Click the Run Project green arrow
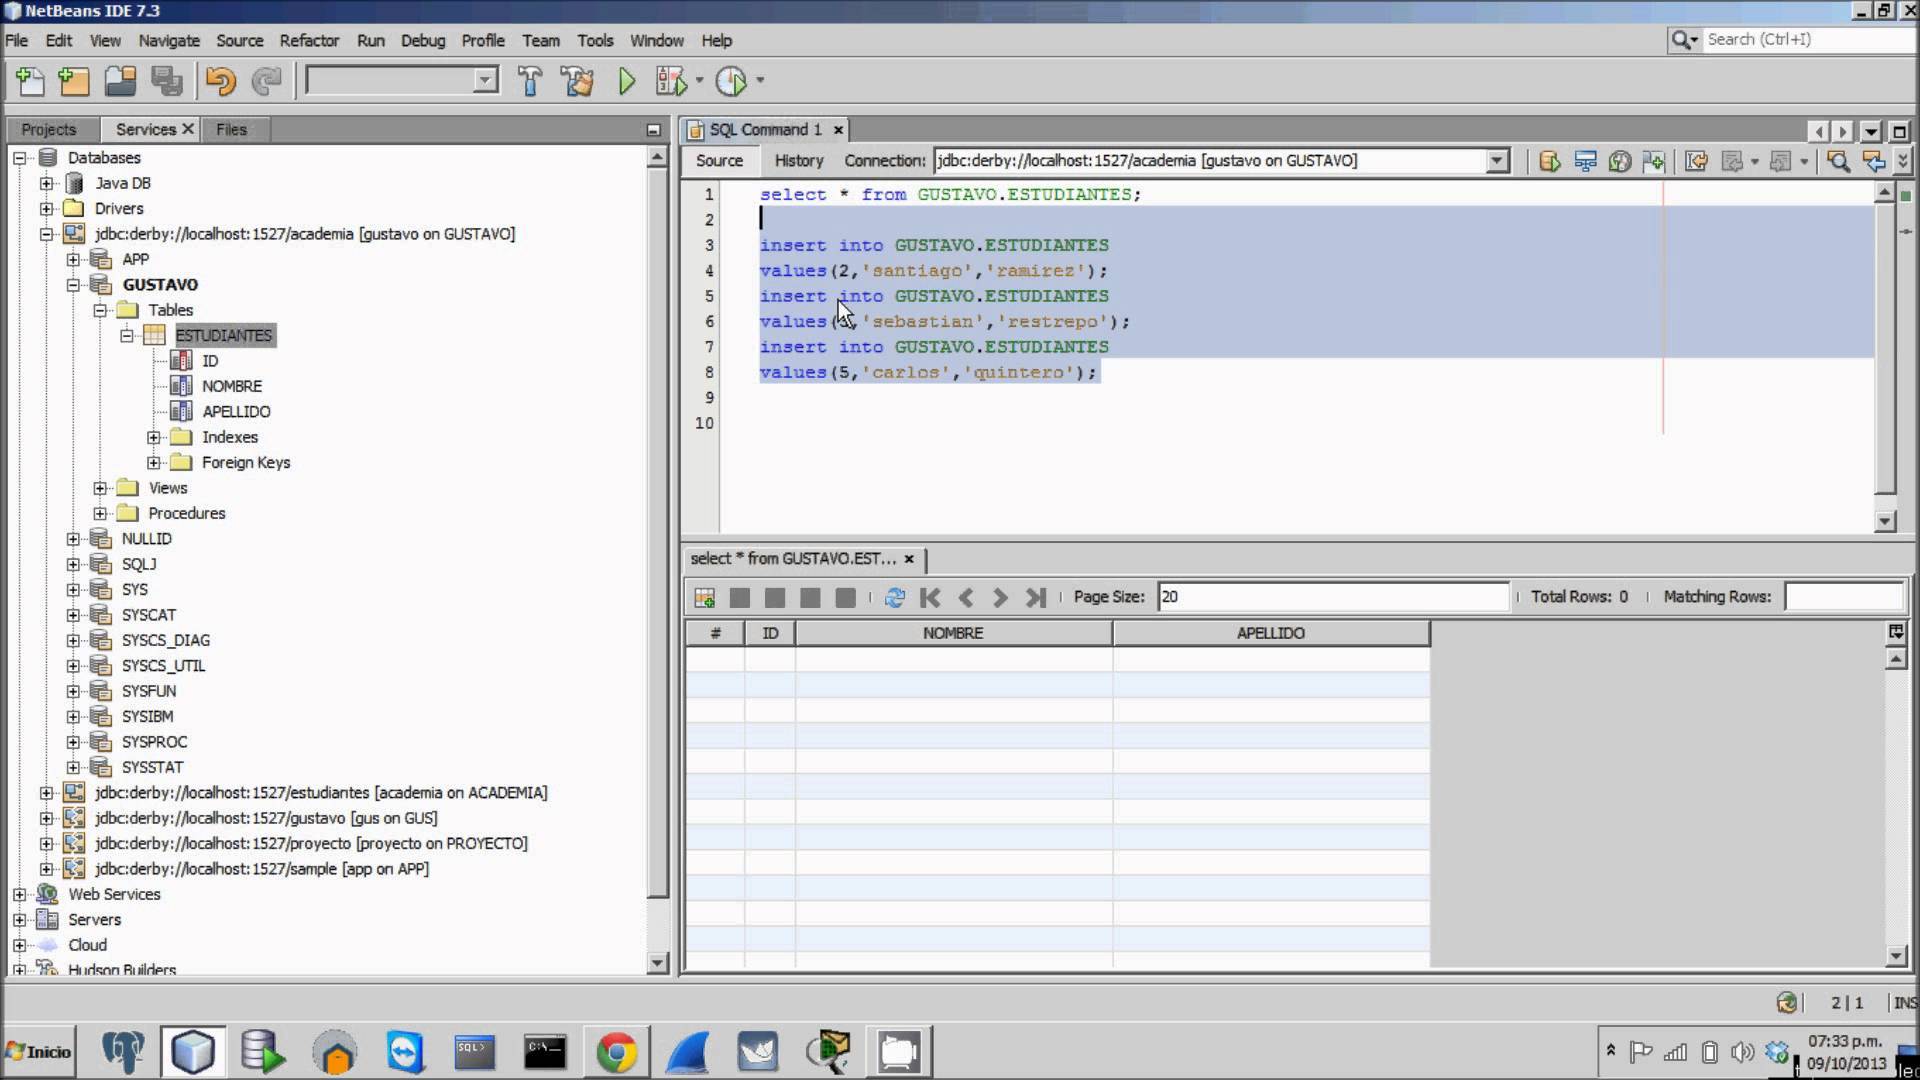 627,81
